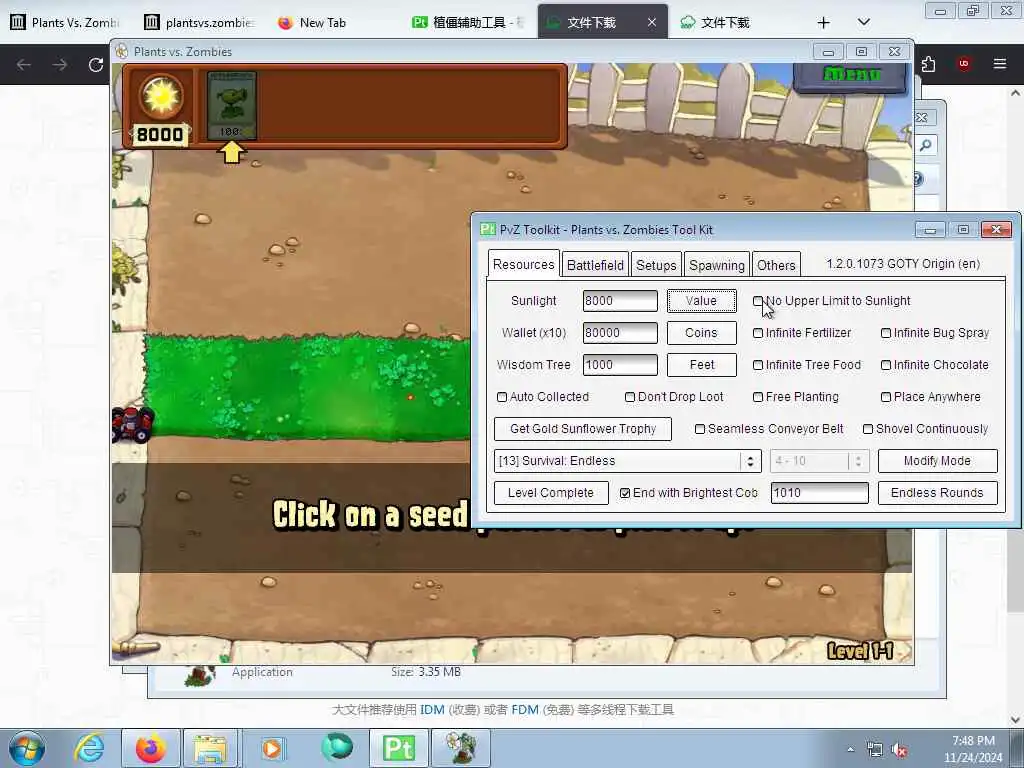Apply sunlight with the Value button

point(701,300)
